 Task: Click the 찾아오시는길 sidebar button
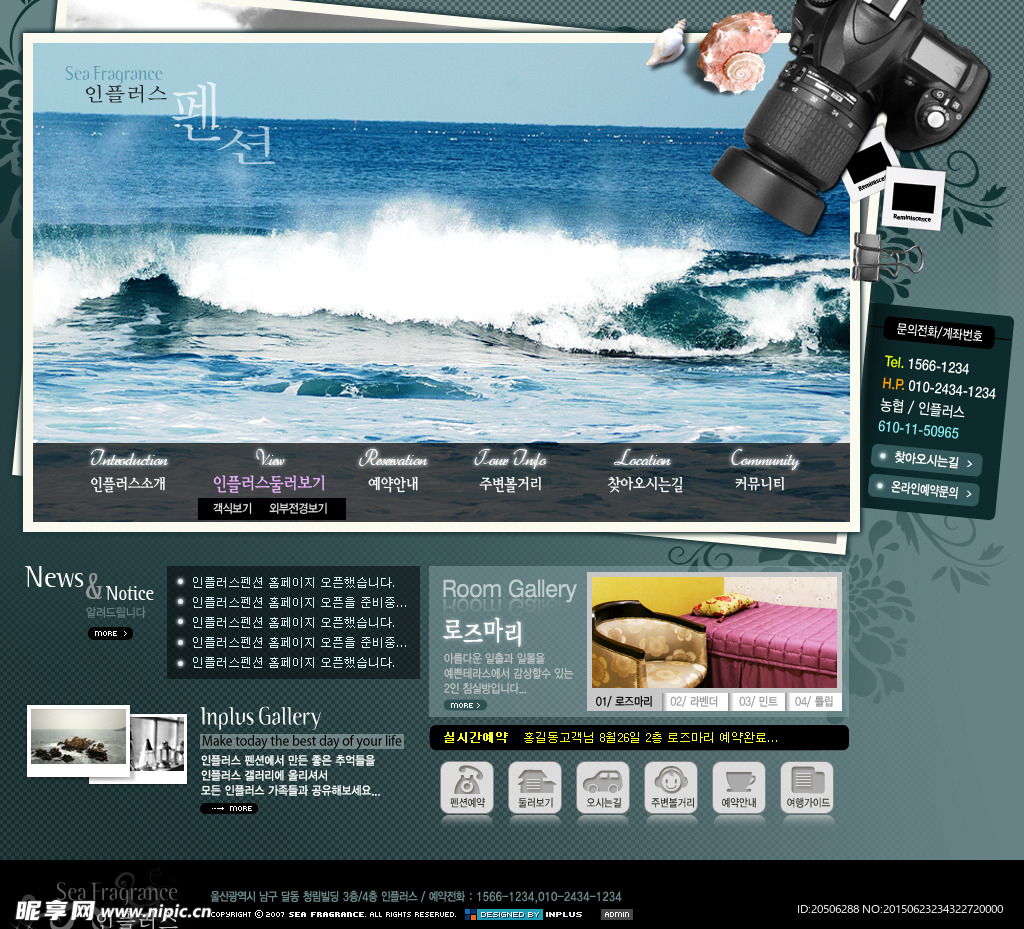tap(927, 460)
